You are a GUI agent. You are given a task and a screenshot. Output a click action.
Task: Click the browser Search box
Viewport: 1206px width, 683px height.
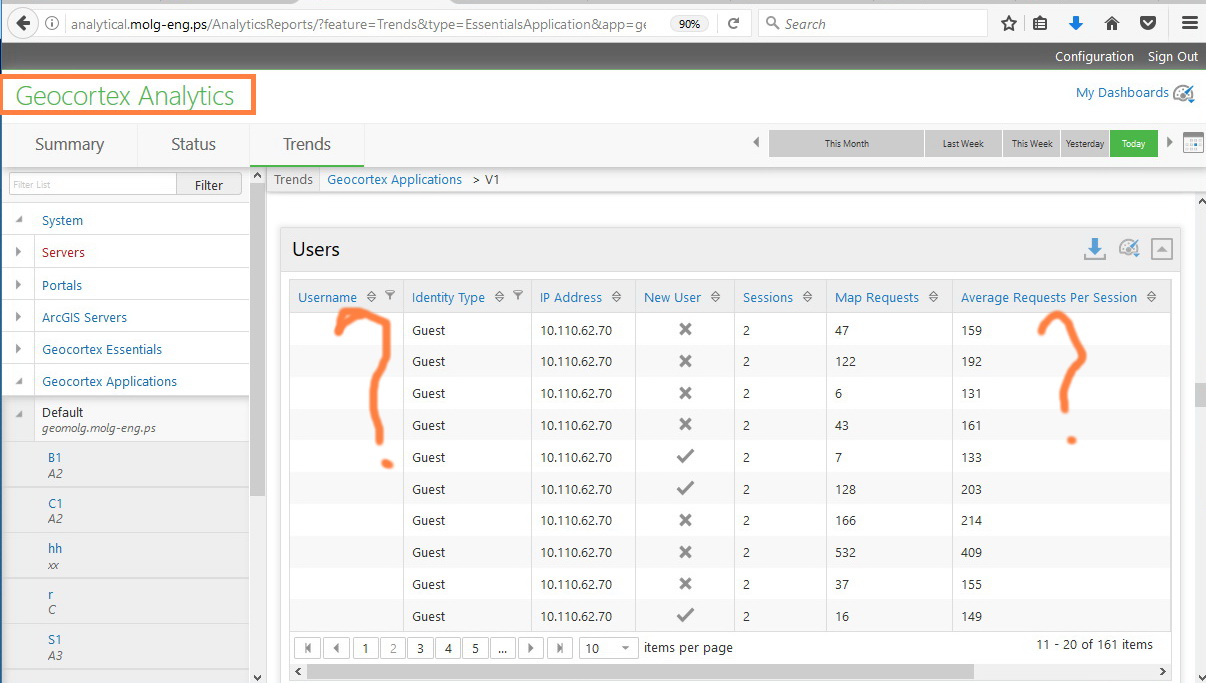(x=872, y=23)
